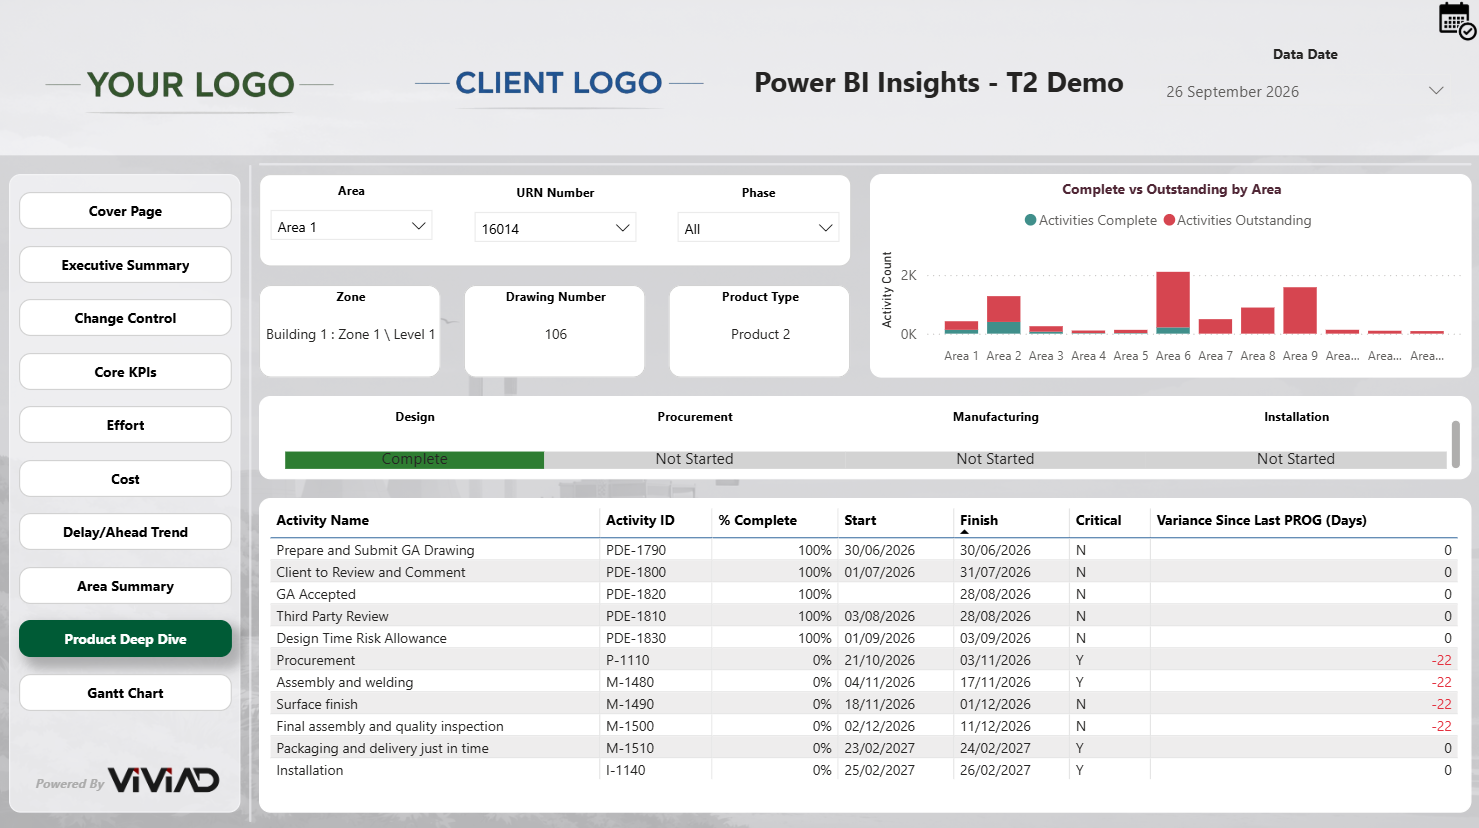Open the Gantt Chart page

tap(125, 693)
